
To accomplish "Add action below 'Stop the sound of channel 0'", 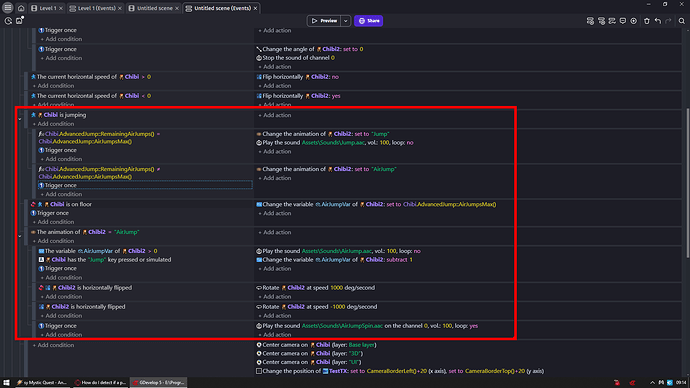I will 275,67.
